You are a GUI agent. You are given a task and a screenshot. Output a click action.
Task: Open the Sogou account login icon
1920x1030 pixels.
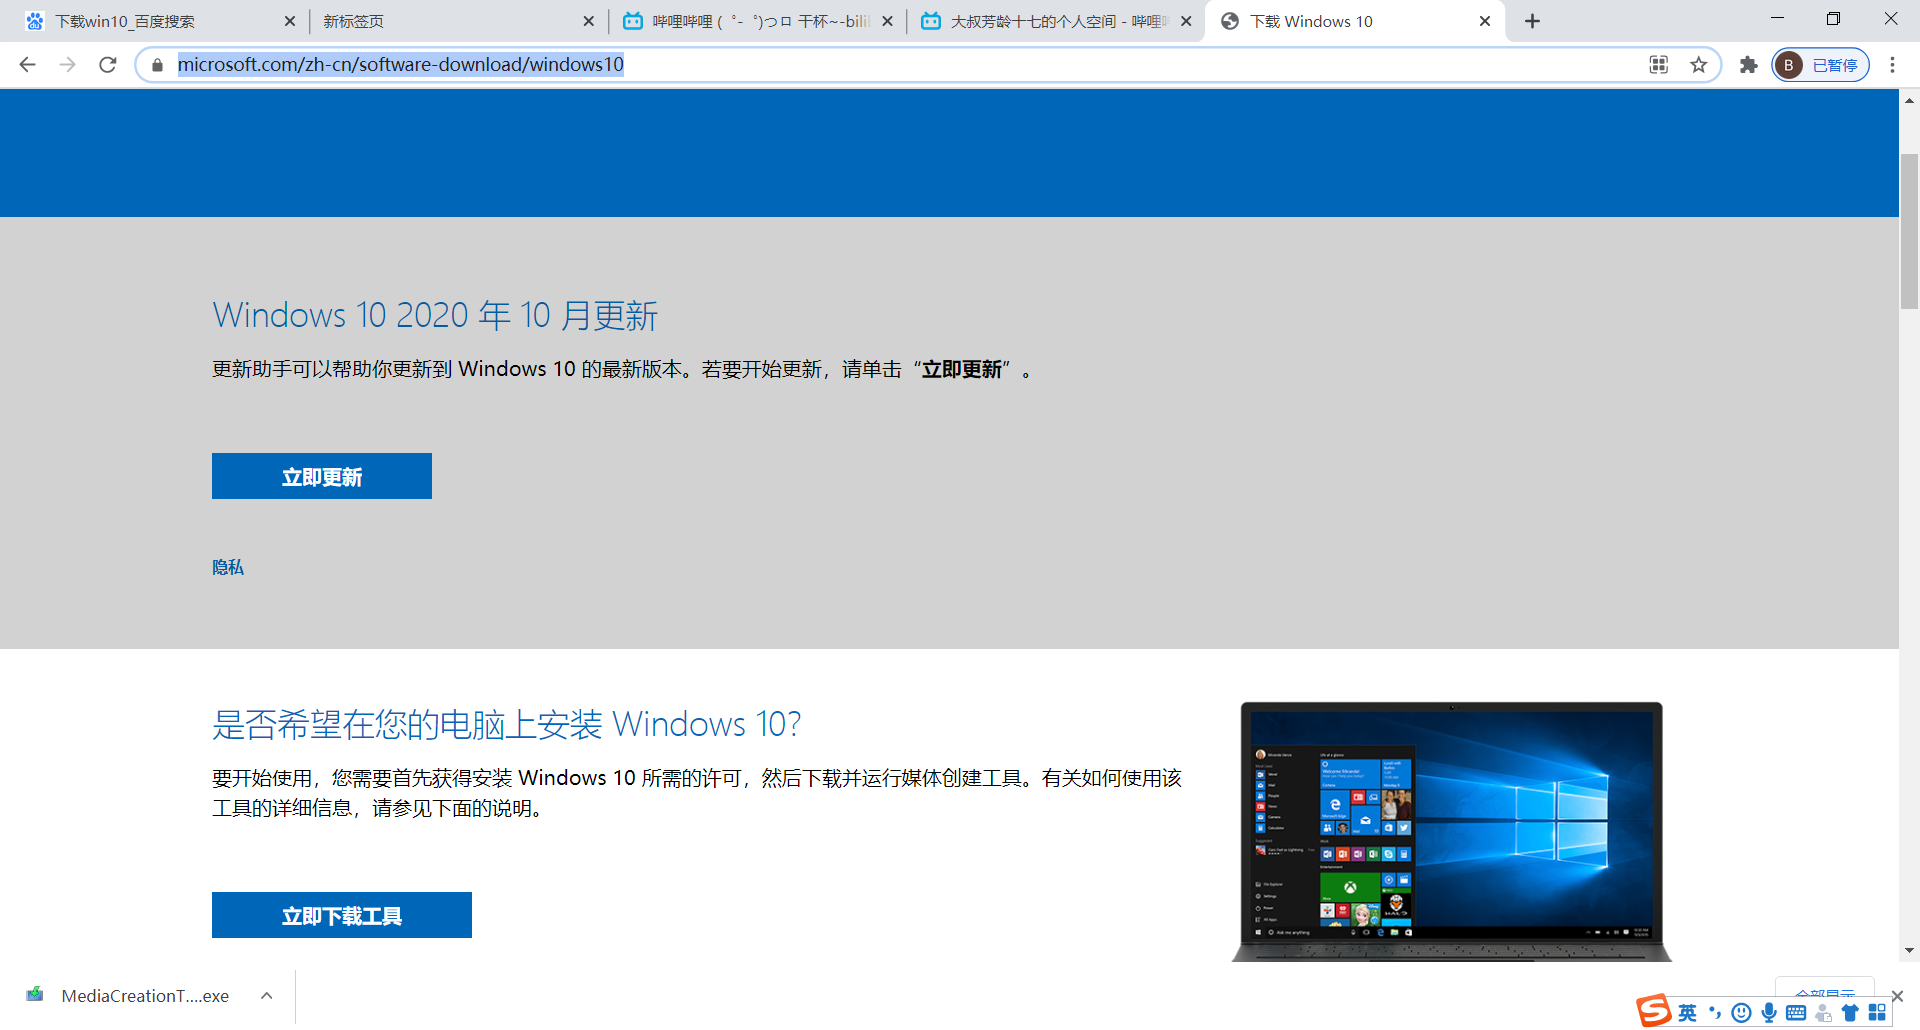click(x=1823, y=1013)
